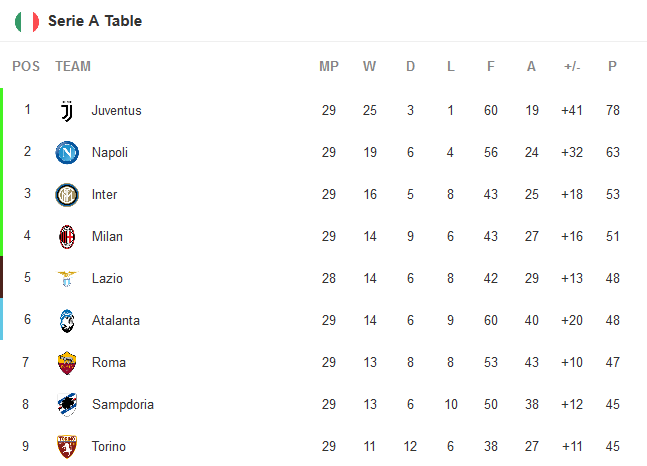Click the +/- goal difference header
647x466 pixels.
pos(572,67)
